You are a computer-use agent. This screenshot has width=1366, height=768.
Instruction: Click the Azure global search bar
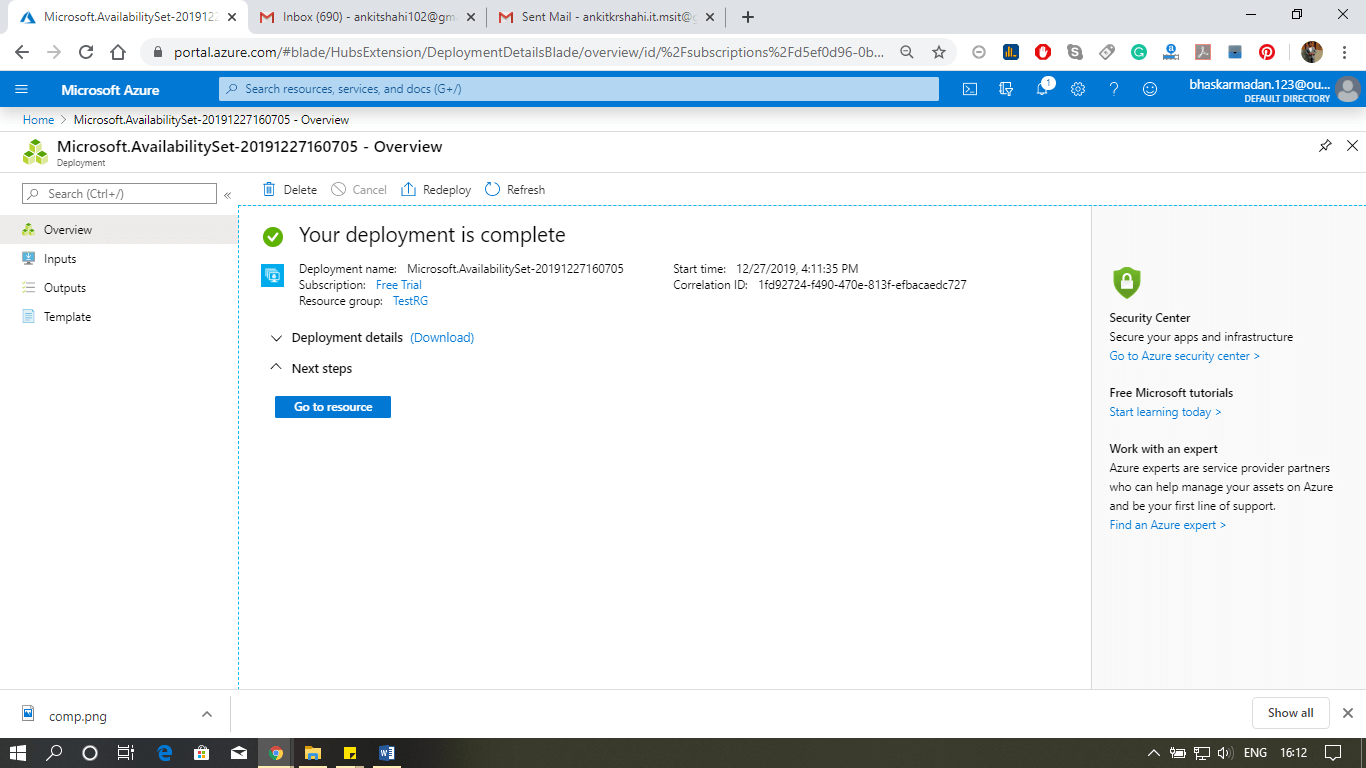579,89
